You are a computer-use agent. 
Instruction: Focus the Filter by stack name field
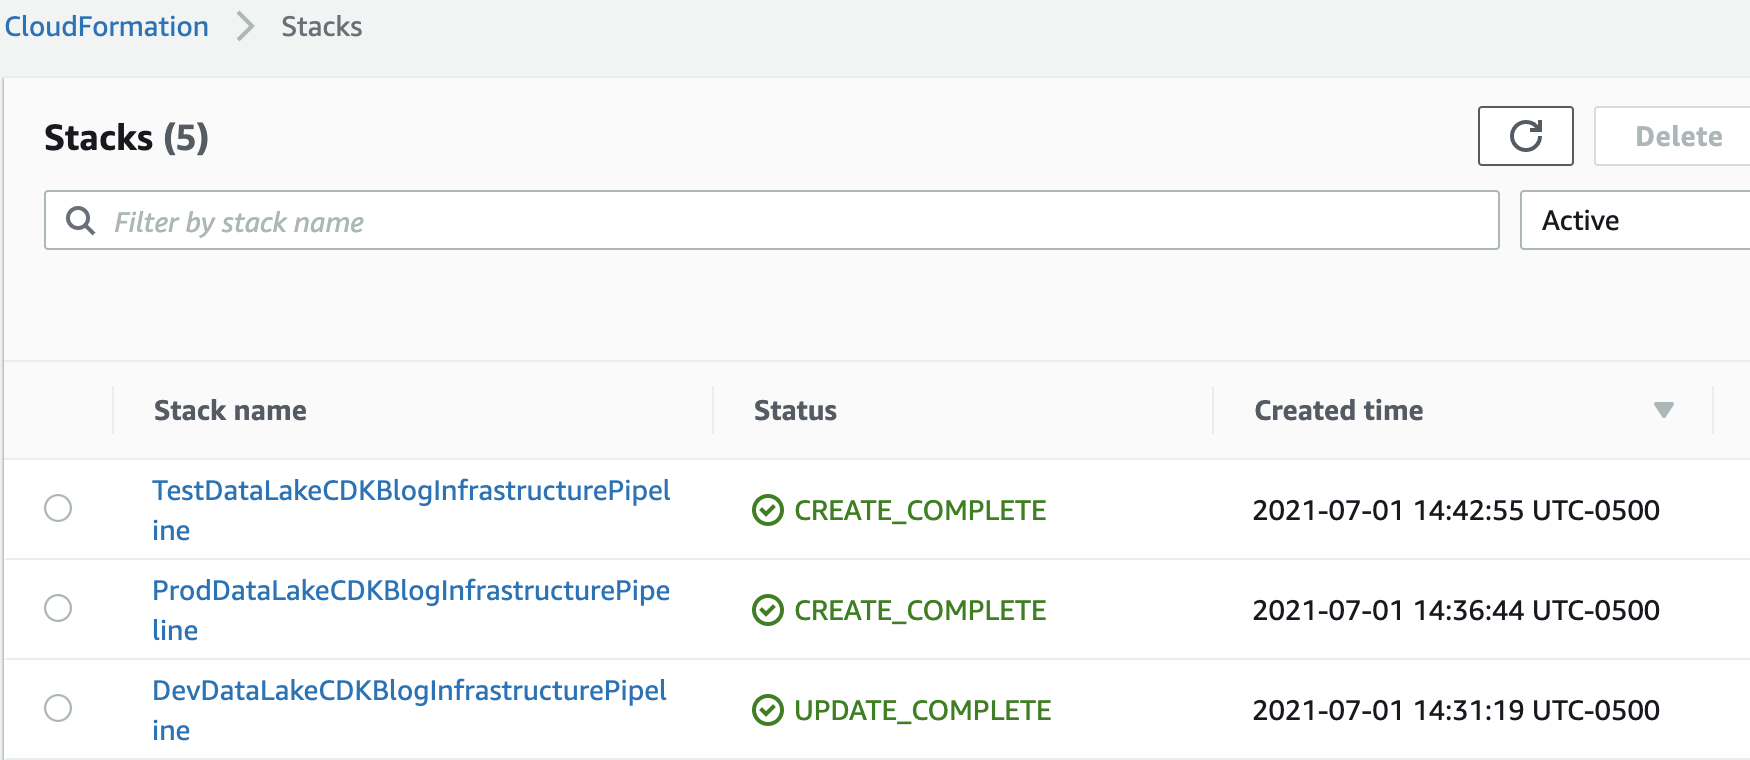click(x=790, y=221)
